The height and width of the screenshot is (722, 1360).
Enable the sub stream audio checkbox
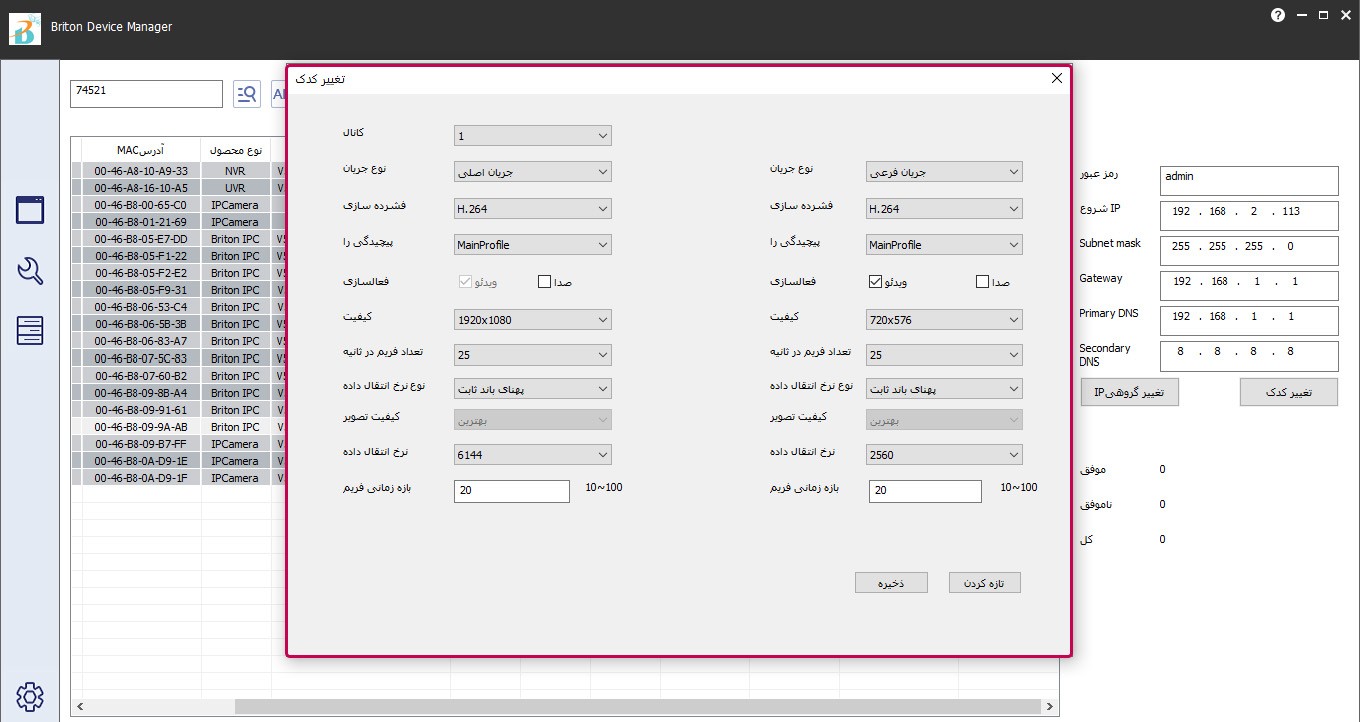point(982,282)
